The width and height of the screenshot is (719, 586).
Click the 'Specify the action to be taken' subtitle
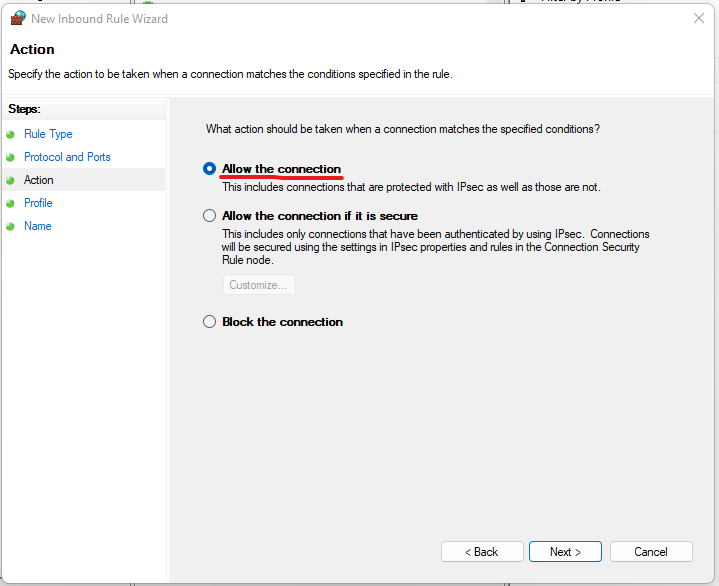coord(230,74)
